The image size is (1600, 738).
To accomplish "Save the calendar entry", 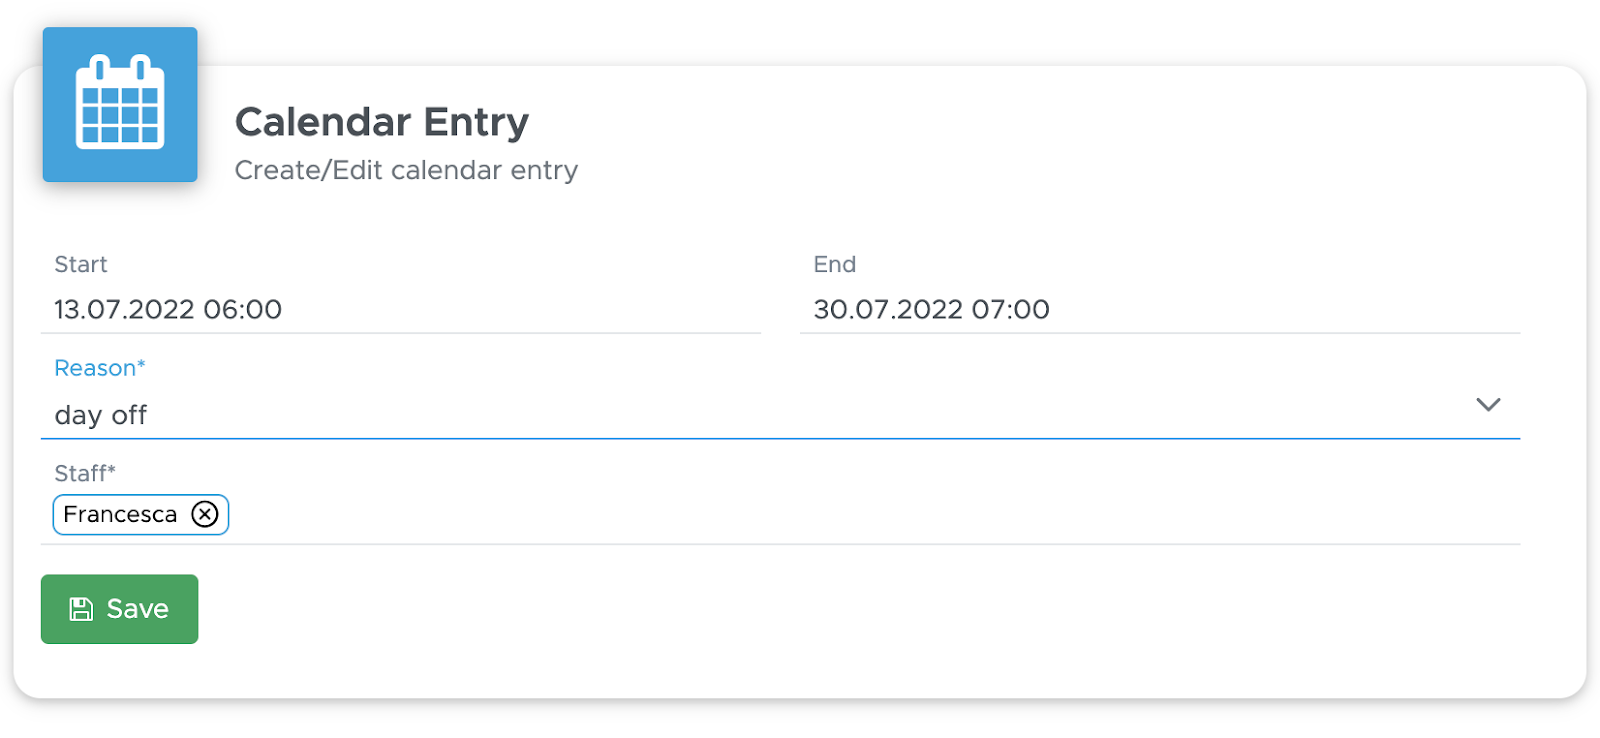I will 119,609.
